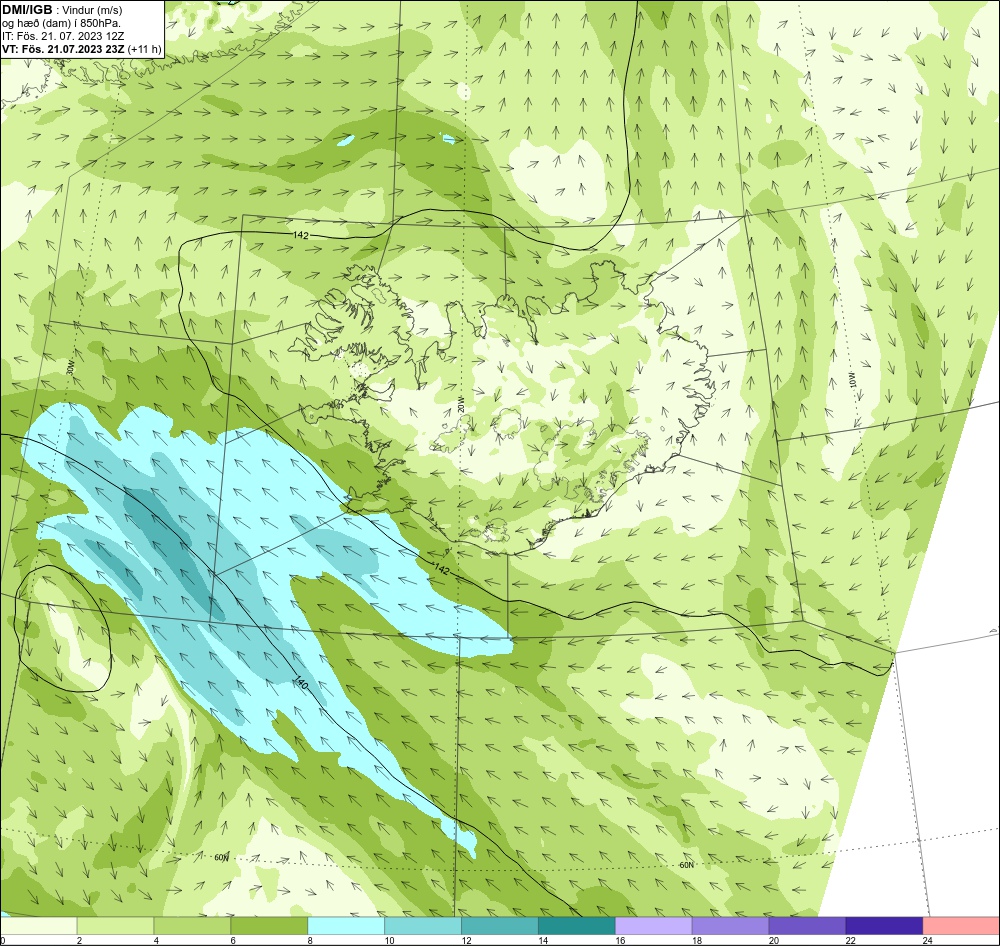Click the legend tick value 6

(x=233, y=940)
